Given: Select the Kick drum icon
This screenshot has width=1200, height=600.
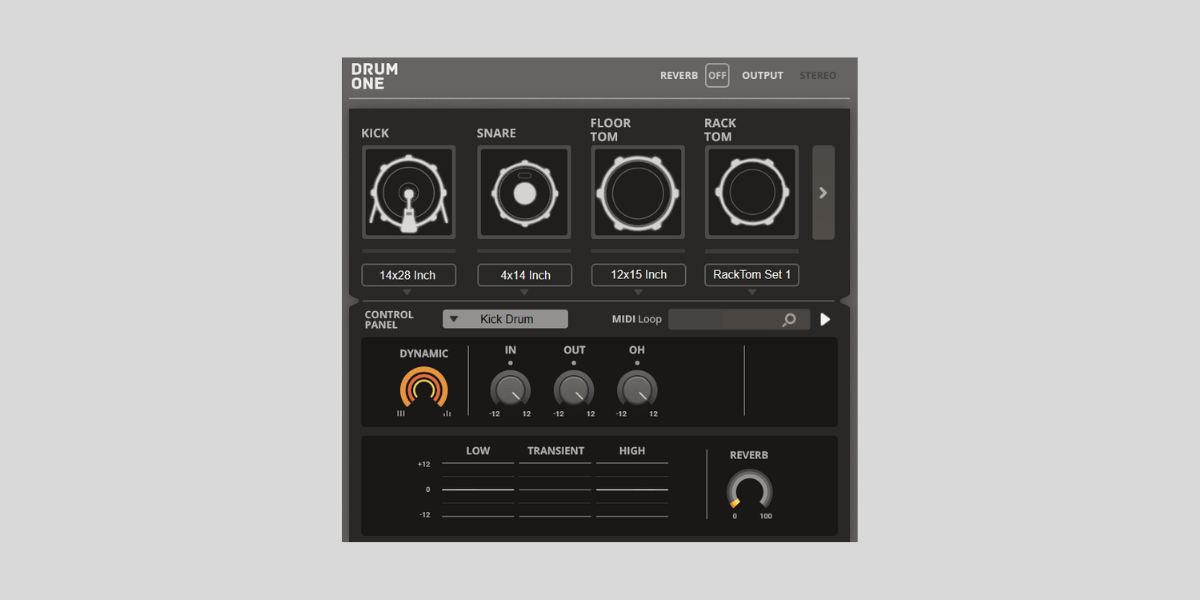Looking at the screenshot, I should [408, 193].
